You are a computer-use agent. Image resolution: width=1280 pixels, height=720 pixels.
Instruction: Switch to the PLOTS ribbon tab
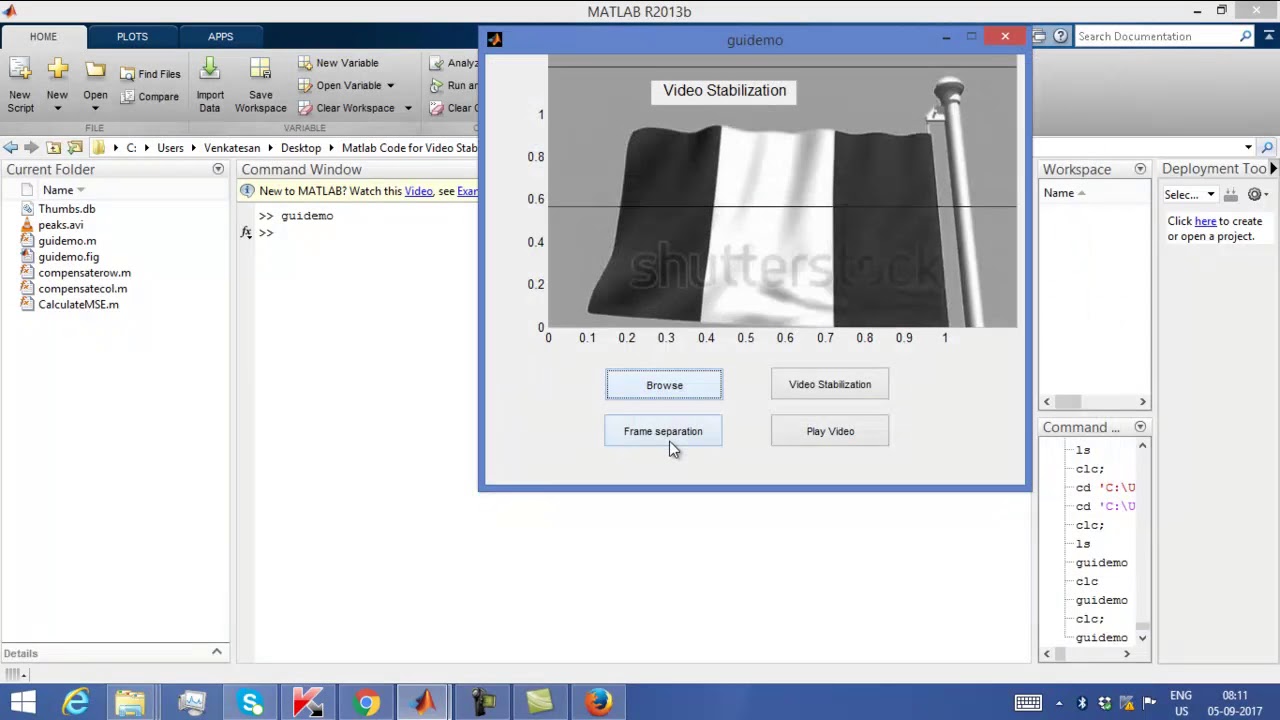point(132,37)
